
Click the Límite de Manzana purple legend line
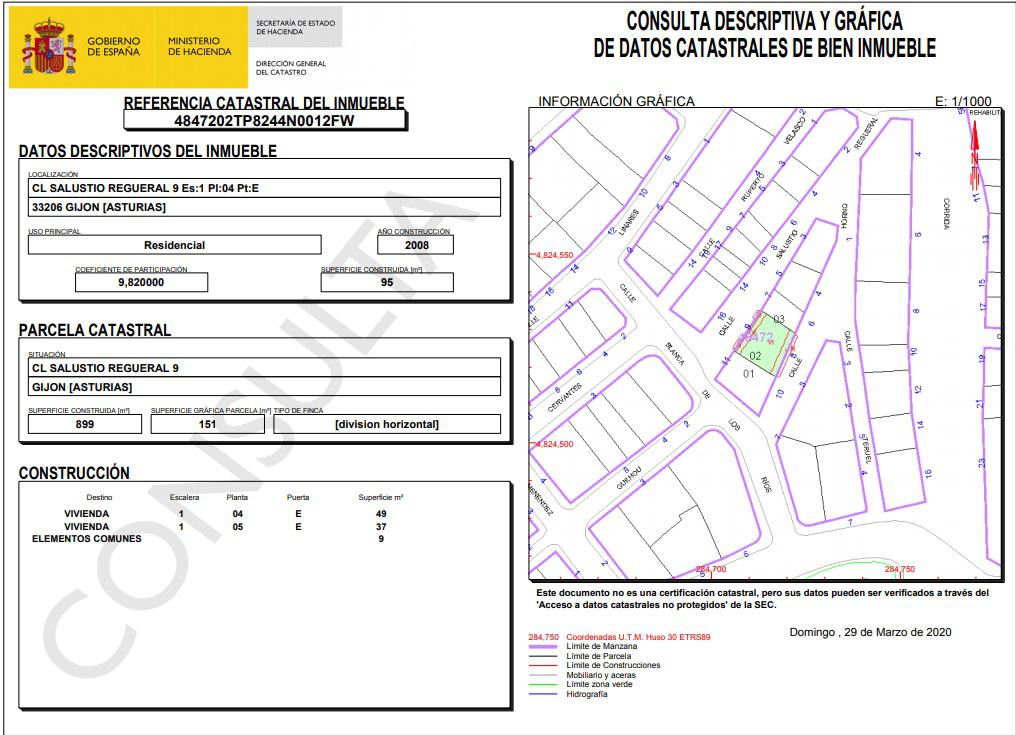coord(543,647)
